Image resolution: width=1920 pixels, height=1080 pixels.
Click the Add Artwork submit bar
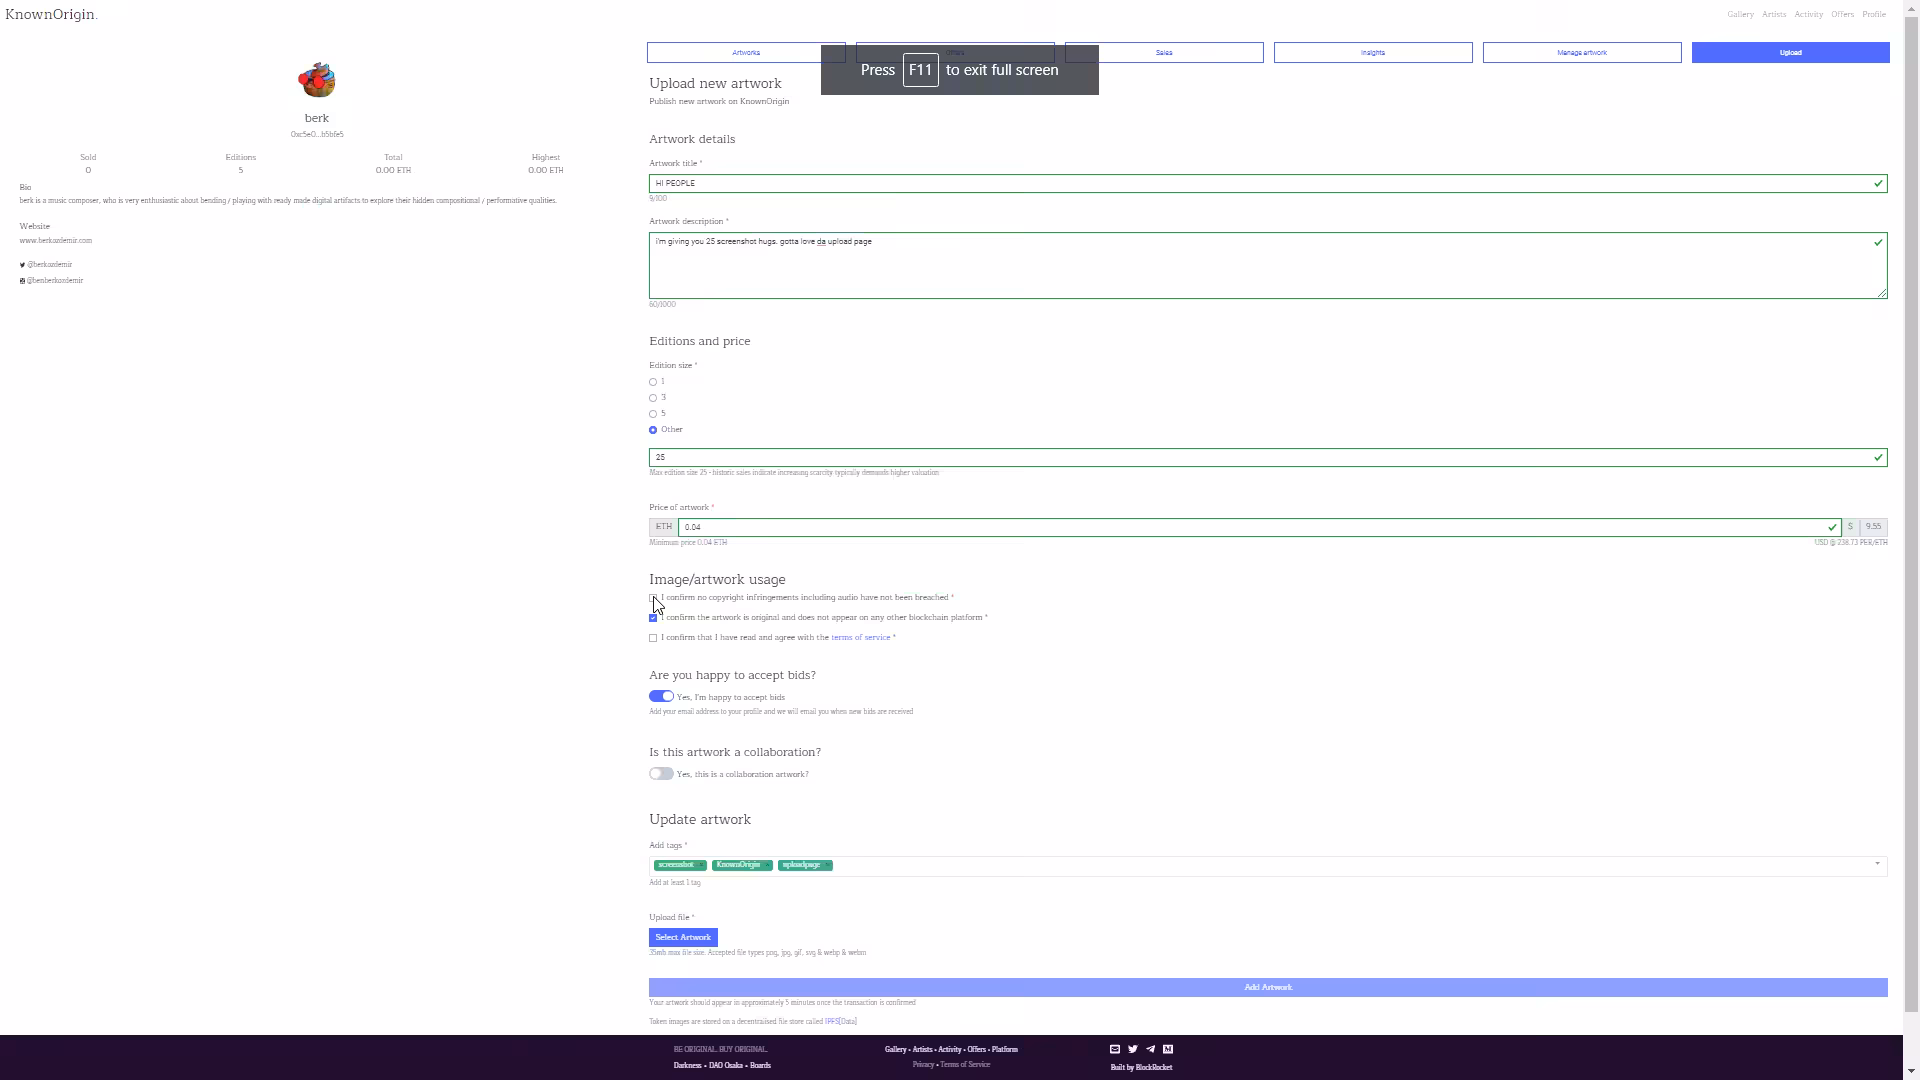[1268, 987]
